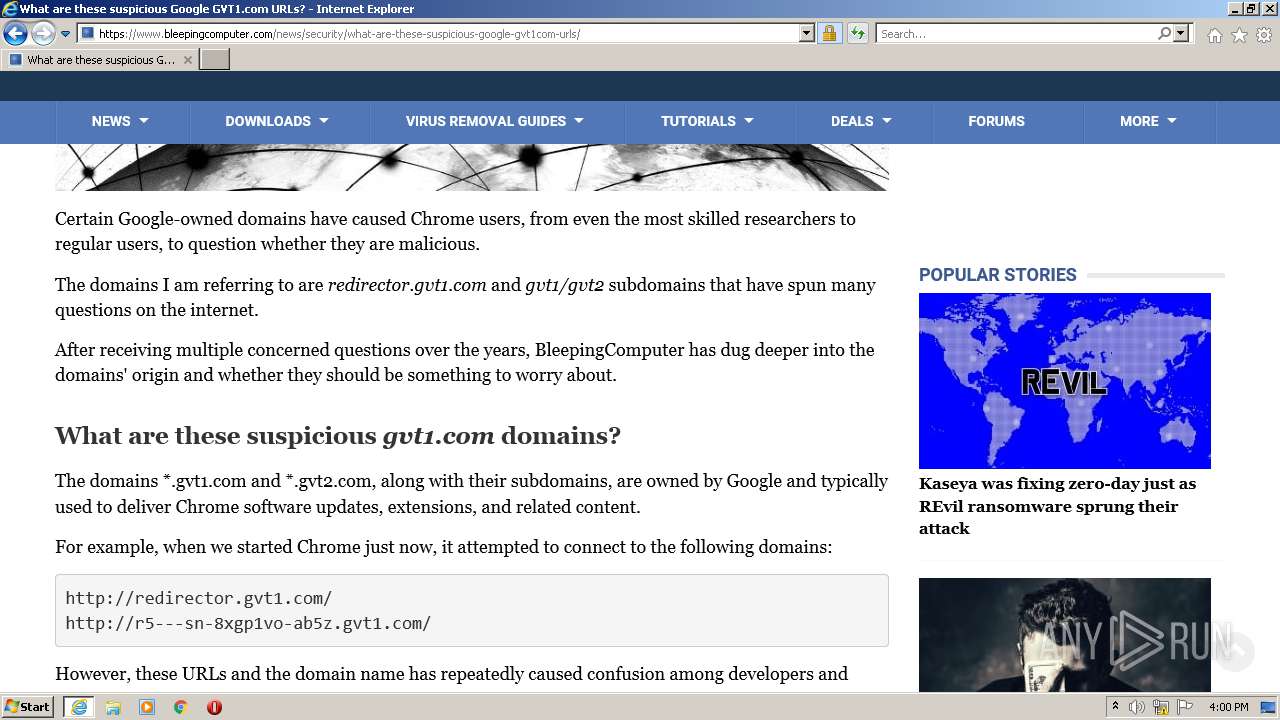Viewport: 1280px width, 720px height.
Task: Click the 'Certain Google-owned domains' opening paragraph
Action: (x=455, y=231)
